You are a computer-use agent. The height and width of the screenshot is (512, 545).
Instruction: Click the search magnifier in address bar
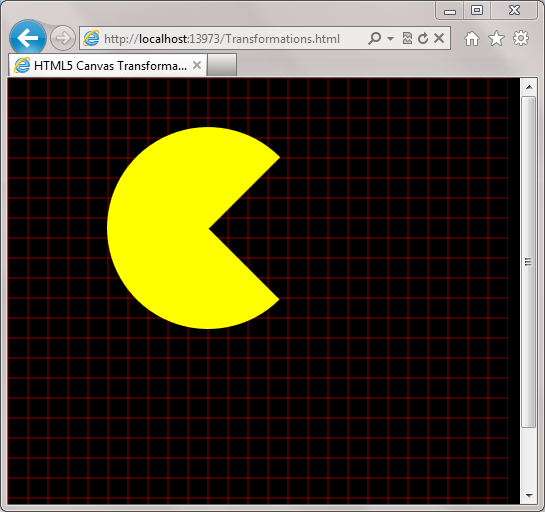pyautogui.click(x=375, y=38)
